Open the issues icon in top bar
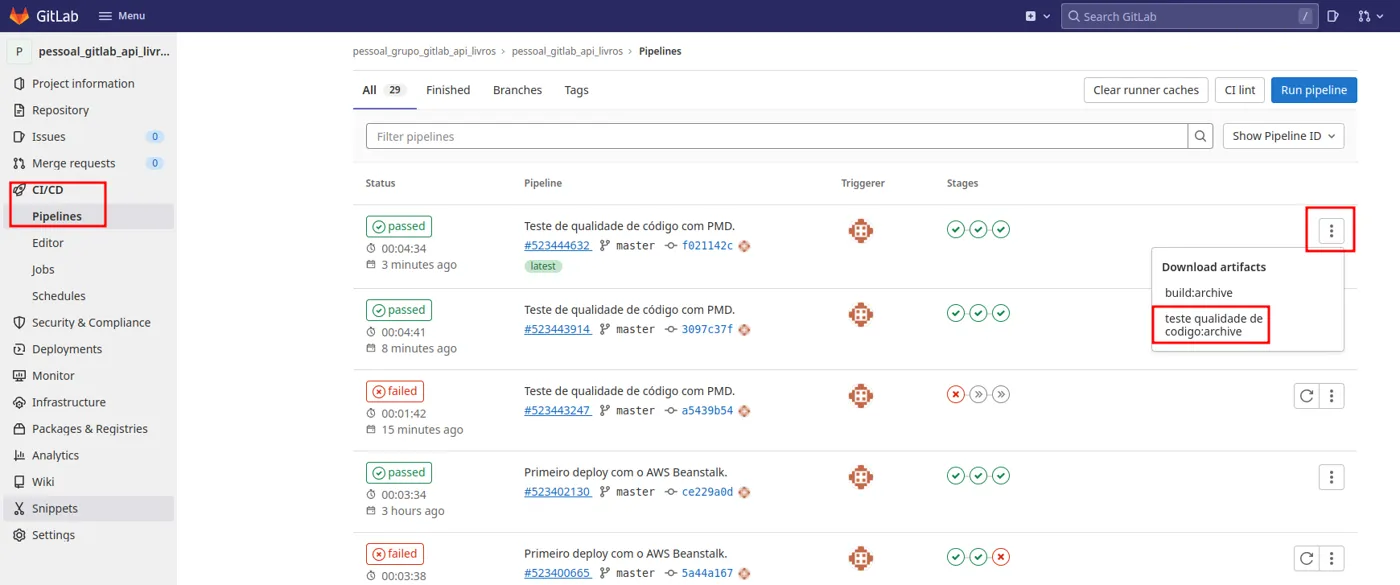 1333,16
